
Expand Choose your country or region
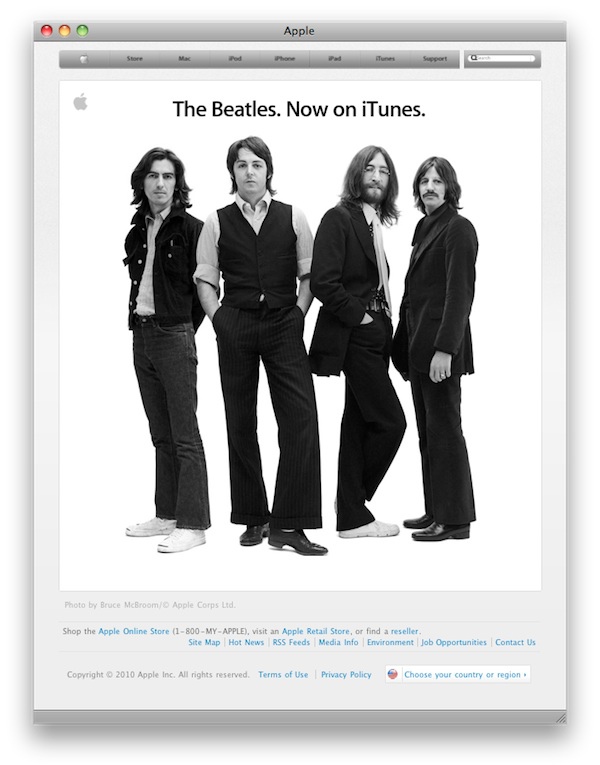pos(465,674)
